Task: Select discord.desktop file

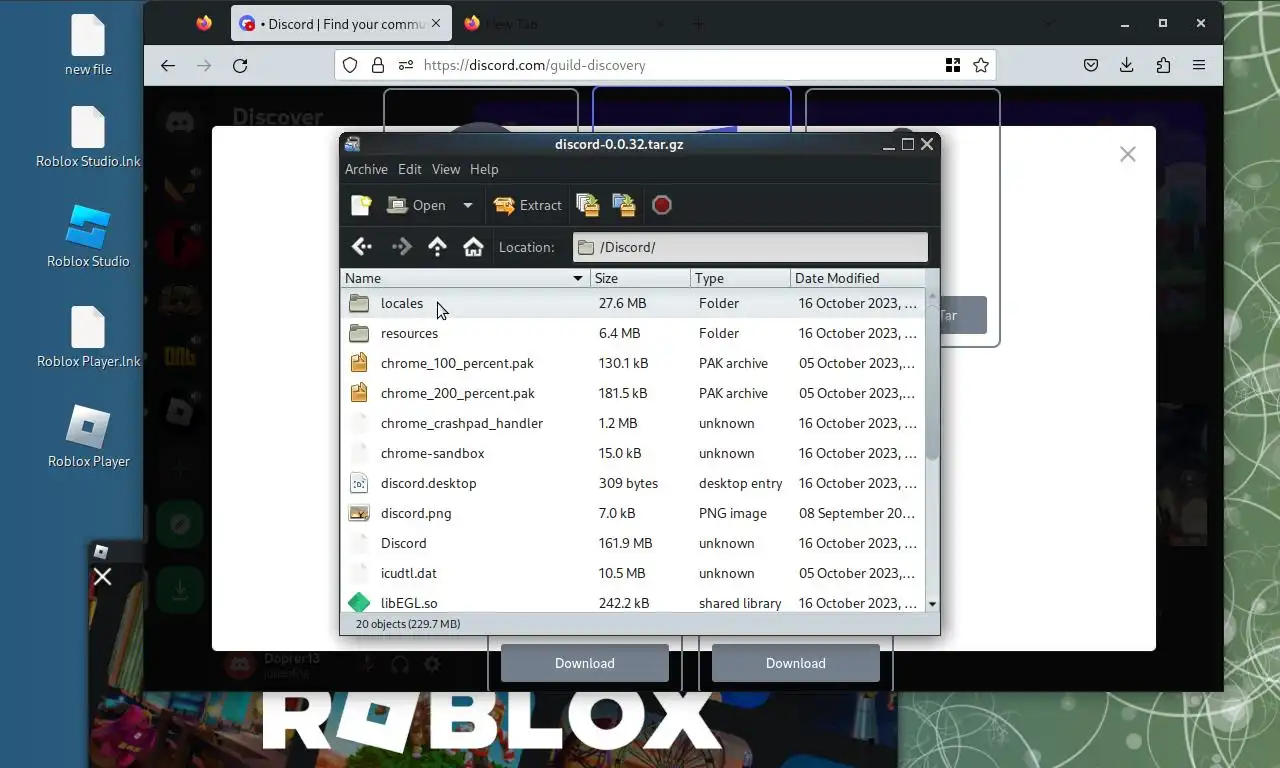Action: [x=633, y=483]
